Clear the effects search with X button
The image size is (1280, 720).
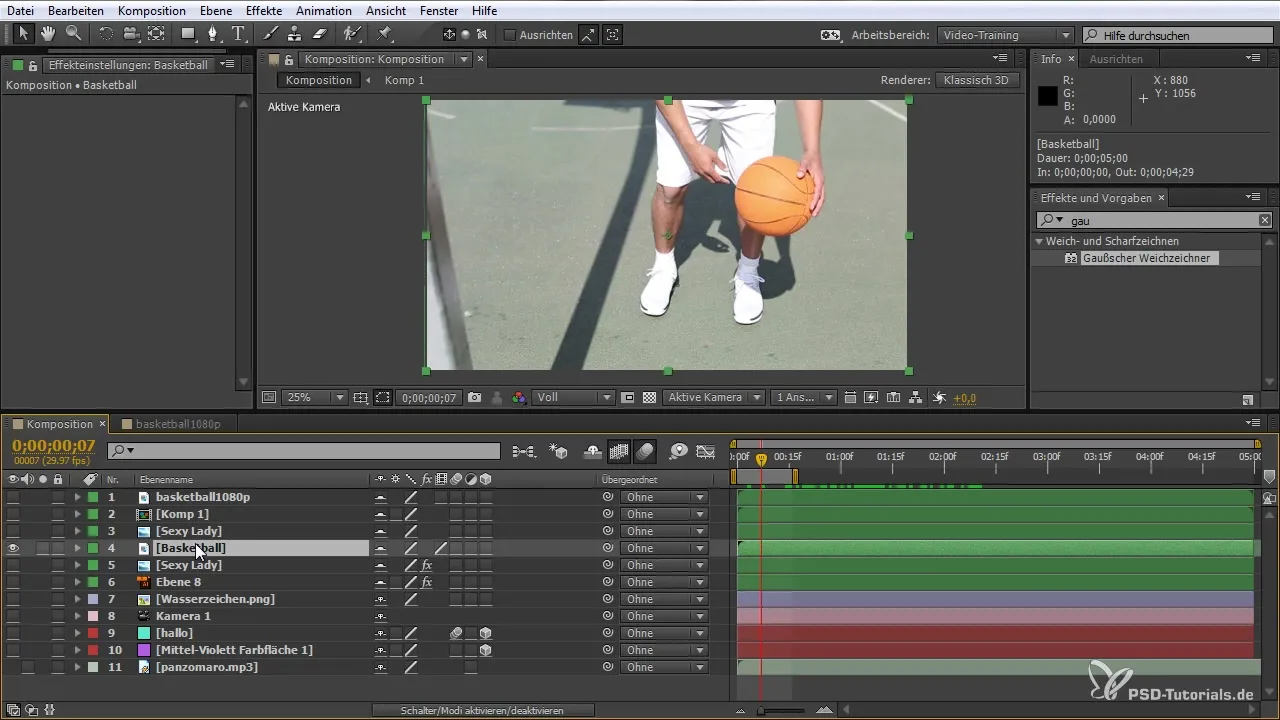1264,220
